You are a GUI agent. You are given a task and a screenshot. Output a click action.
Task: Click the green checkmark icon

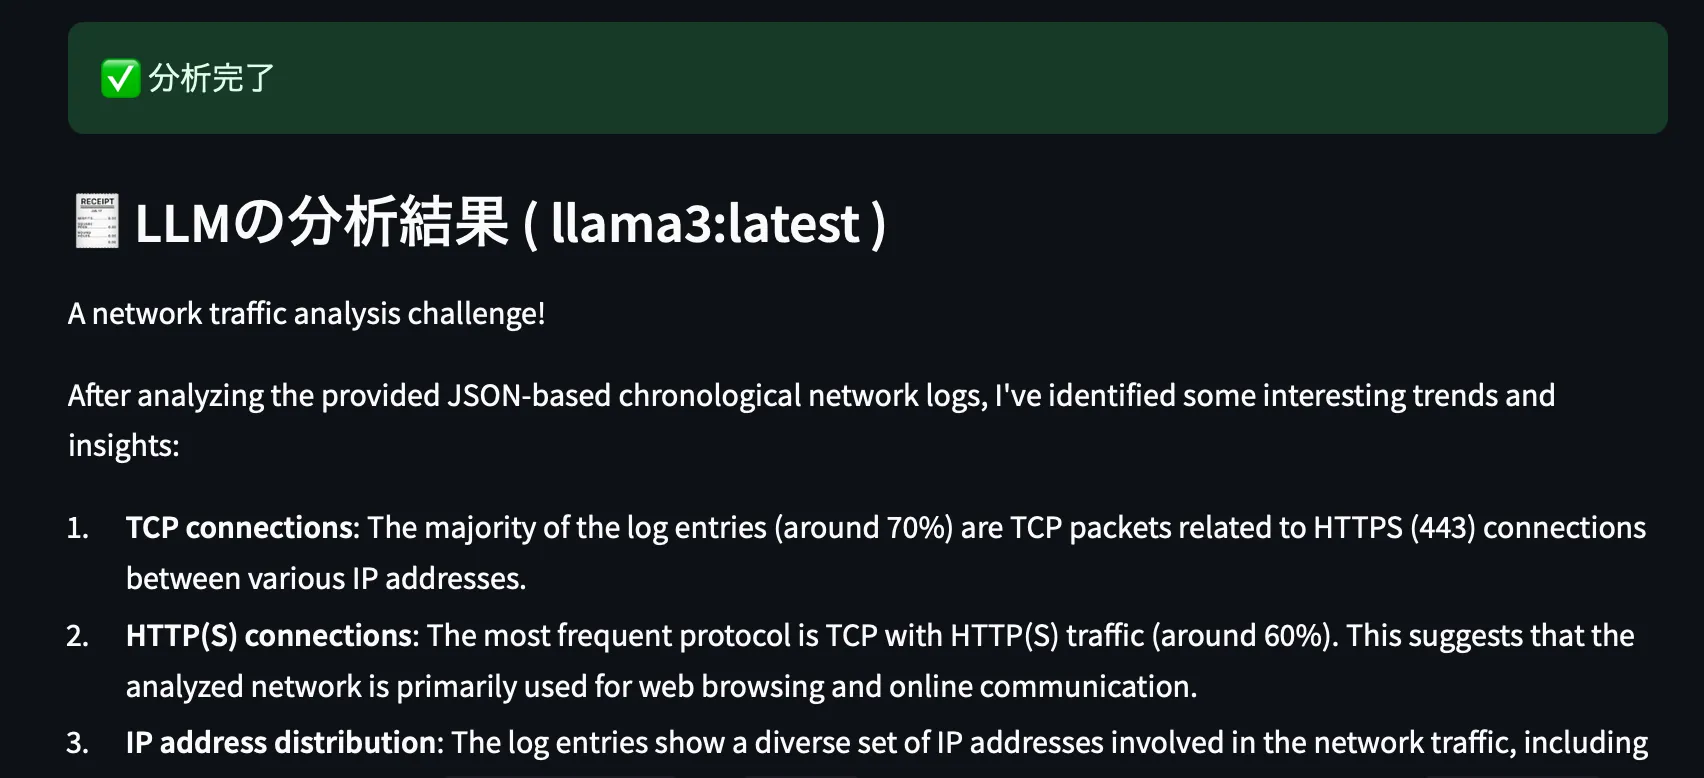120,78
